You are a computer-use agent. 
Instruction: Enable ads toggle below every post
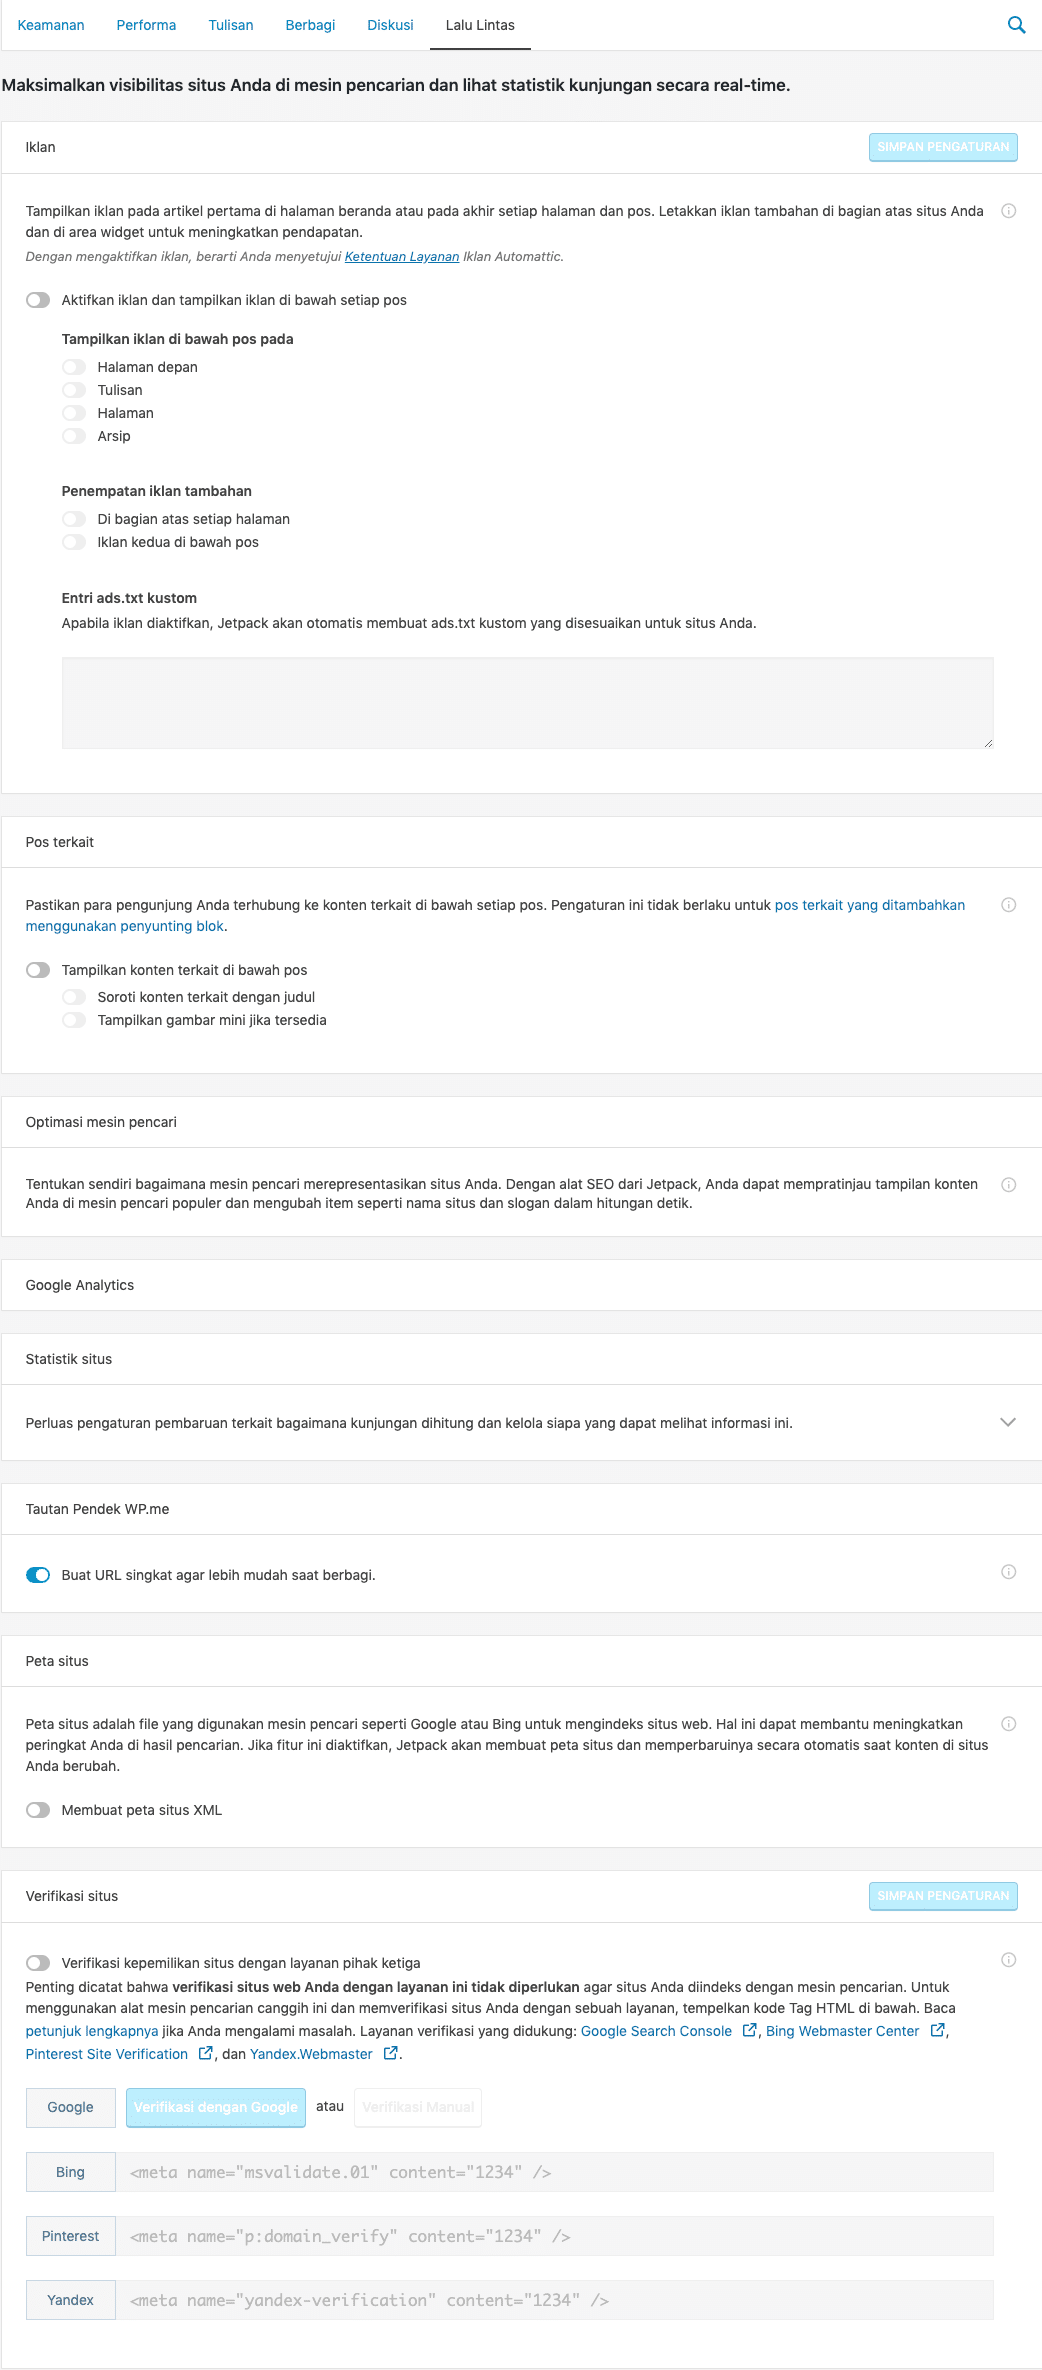[38, 300]
